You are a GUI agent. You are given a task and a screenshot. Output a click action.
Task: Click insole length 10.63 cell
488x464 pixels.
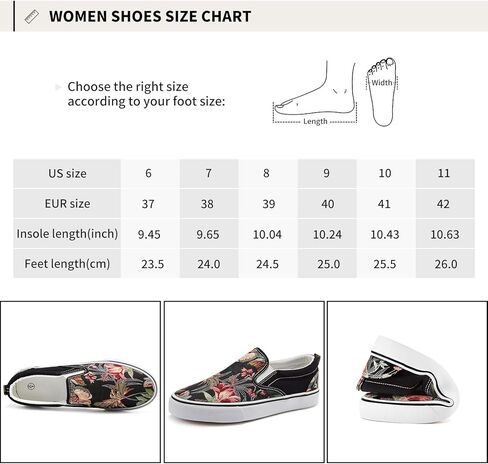tap(445, 234)
